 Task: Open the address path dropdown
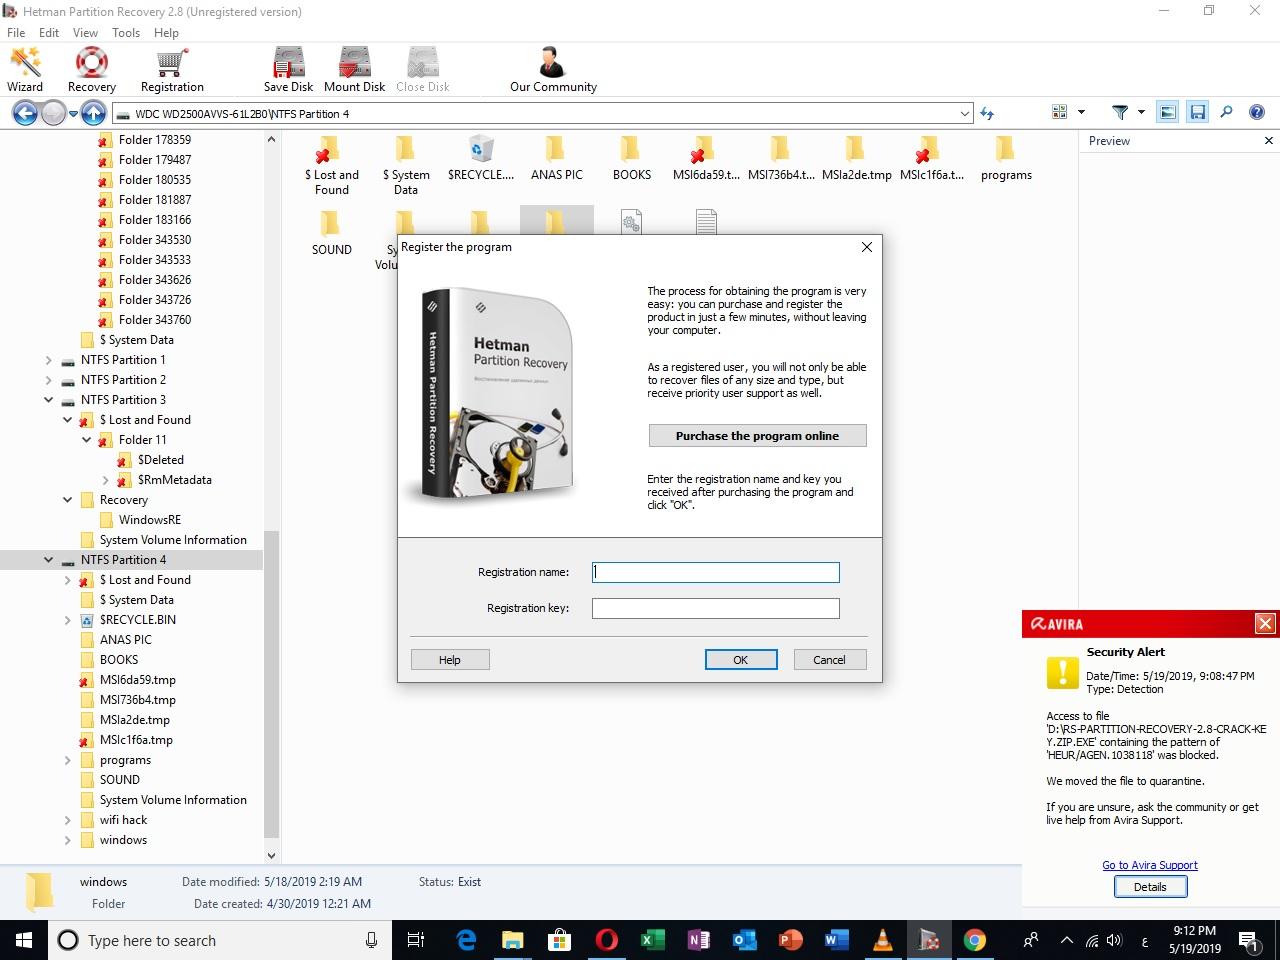pyautogui.click(x=964, y=114)
